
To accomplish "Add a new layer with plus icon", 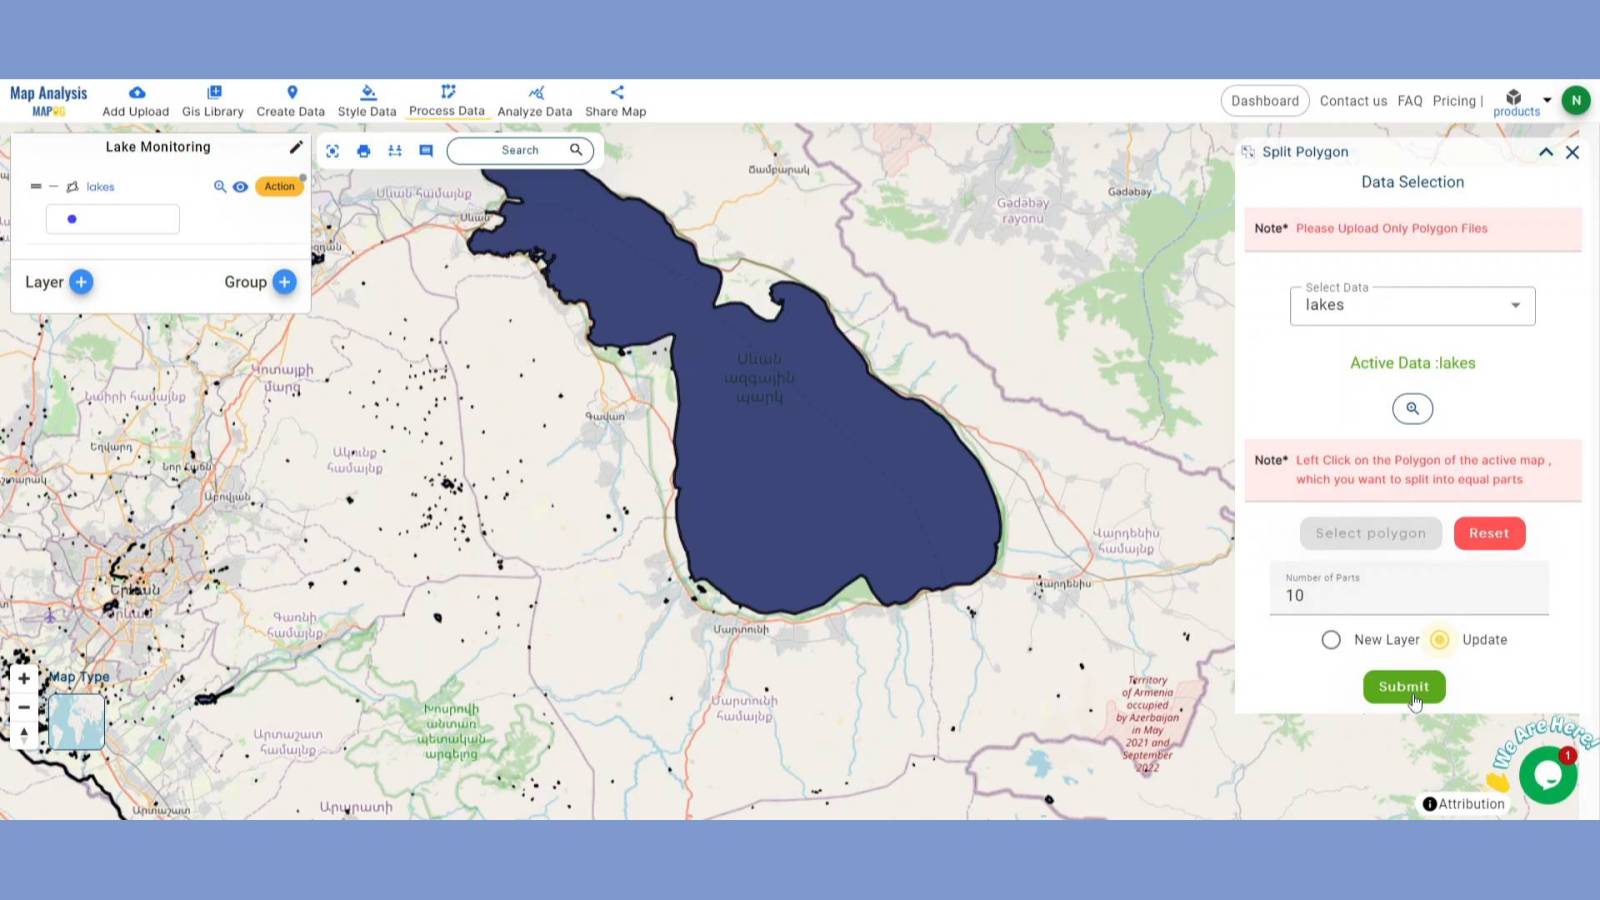I will pyautogui.click(x=82, y=282).
